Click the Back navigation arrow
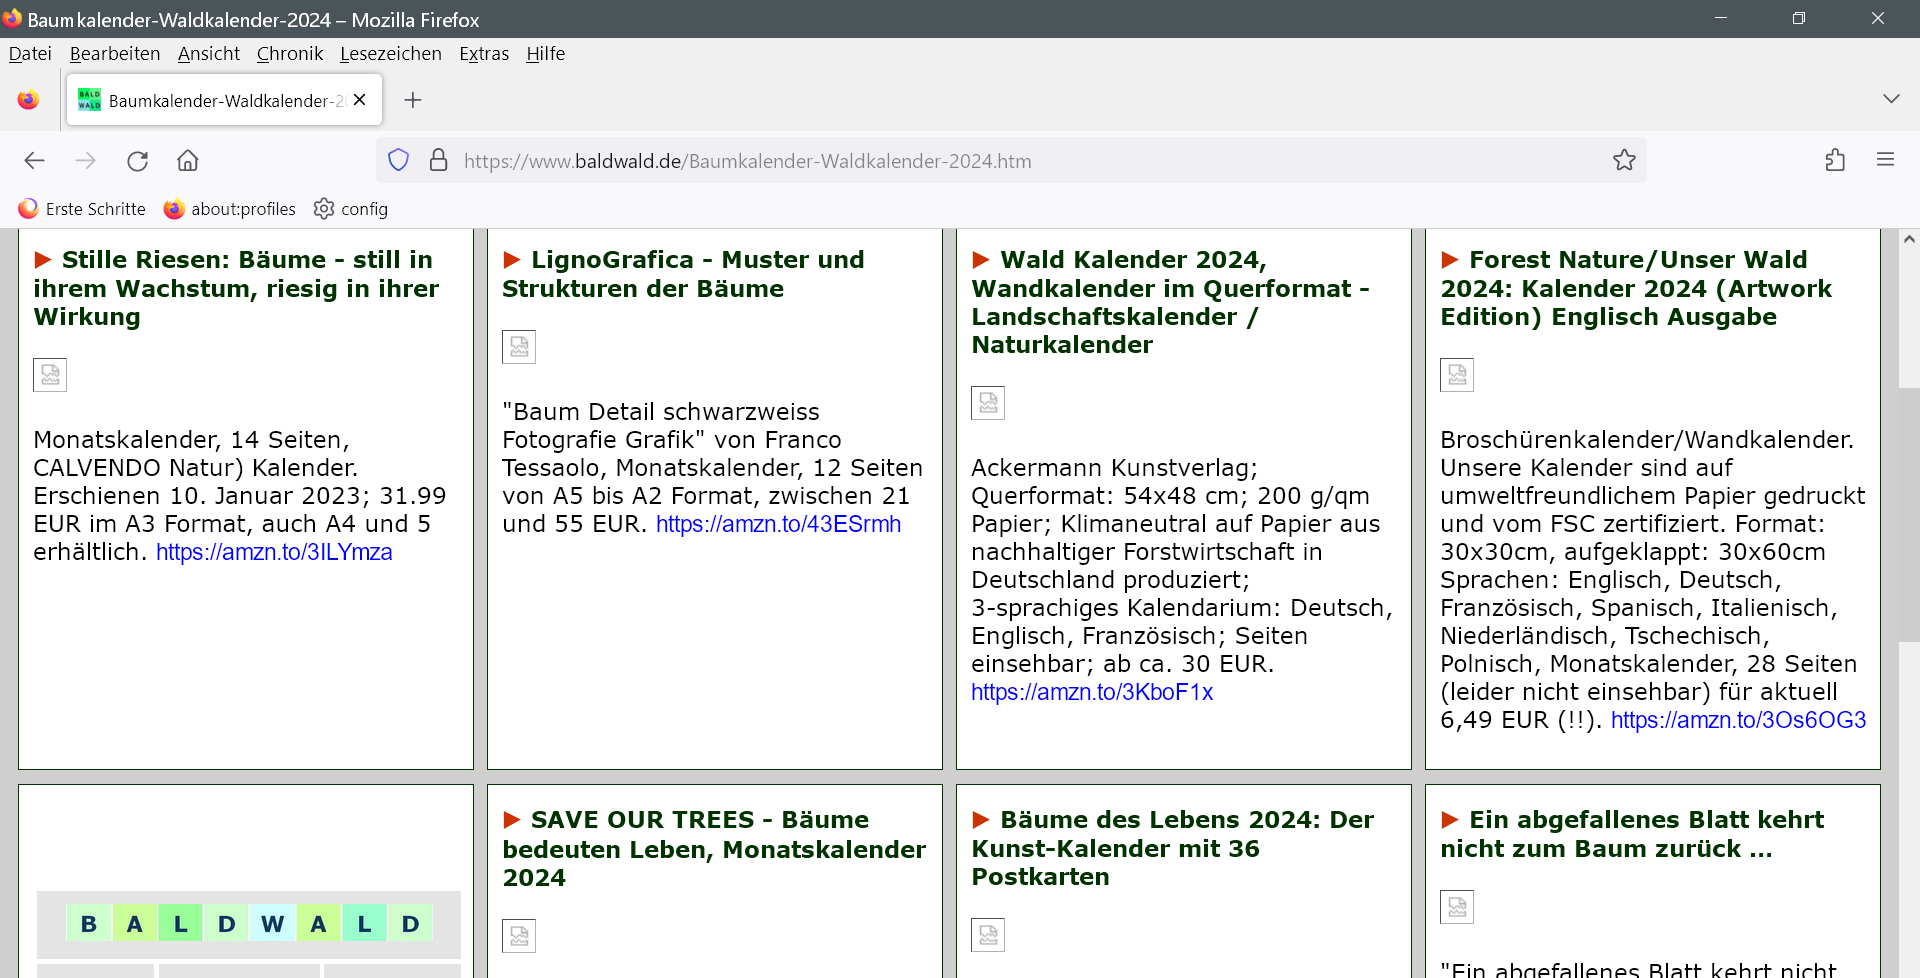The image size is (1920, 978). (x=35, y=161)
